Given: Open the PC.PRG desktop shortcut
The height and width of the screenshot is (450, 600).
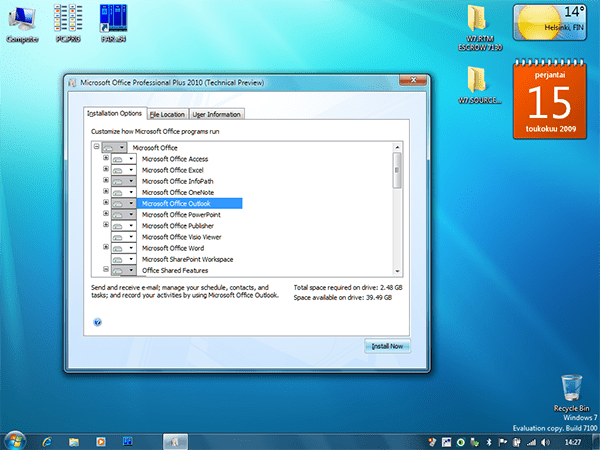Looking at the screenshot, I should [x=68, y=24].
